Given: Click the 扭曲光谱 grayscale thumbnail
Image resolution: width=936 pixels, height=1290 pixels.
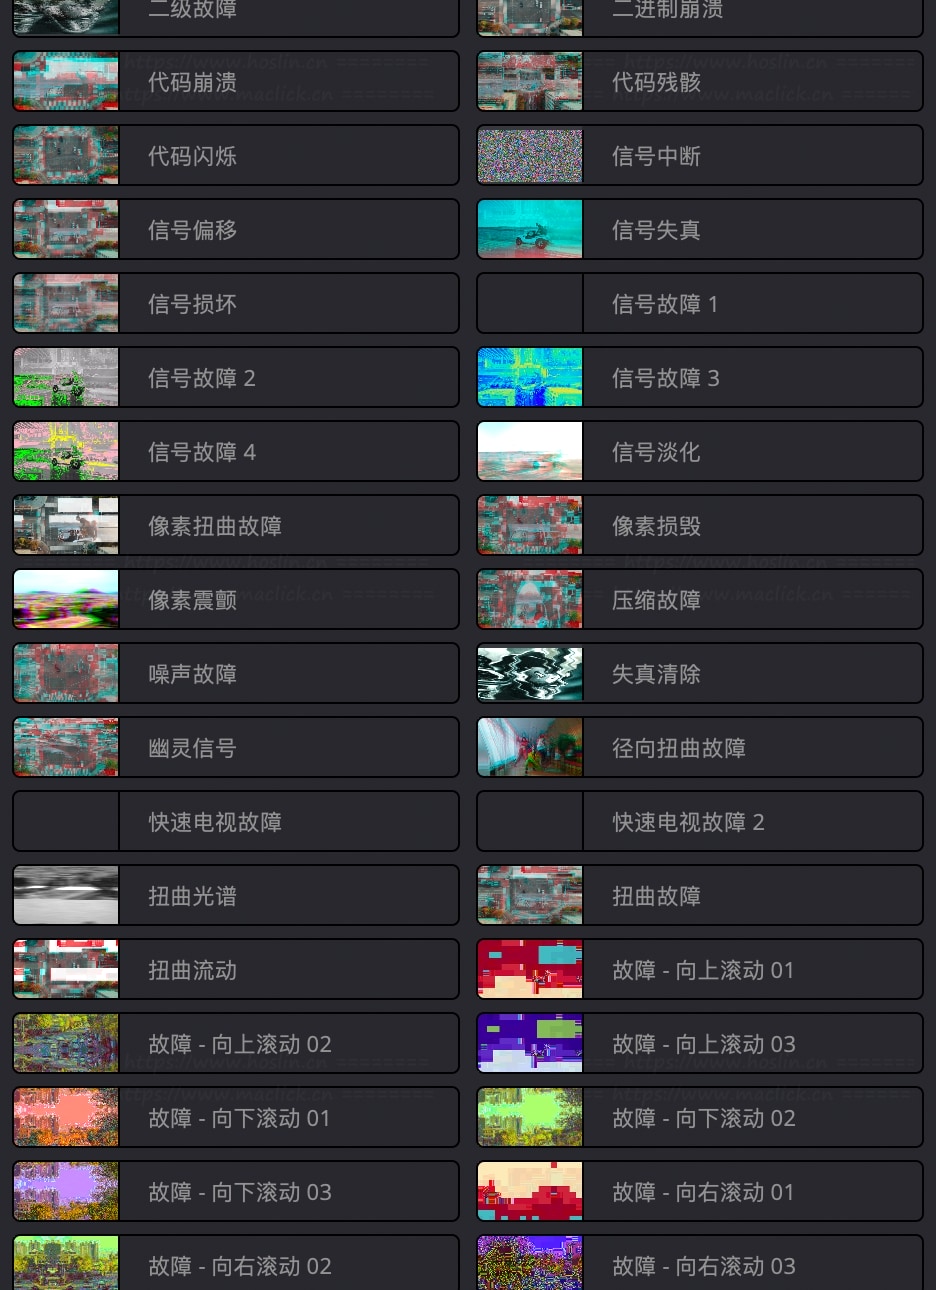Looking at the screenshot, I should click(66, 895).
